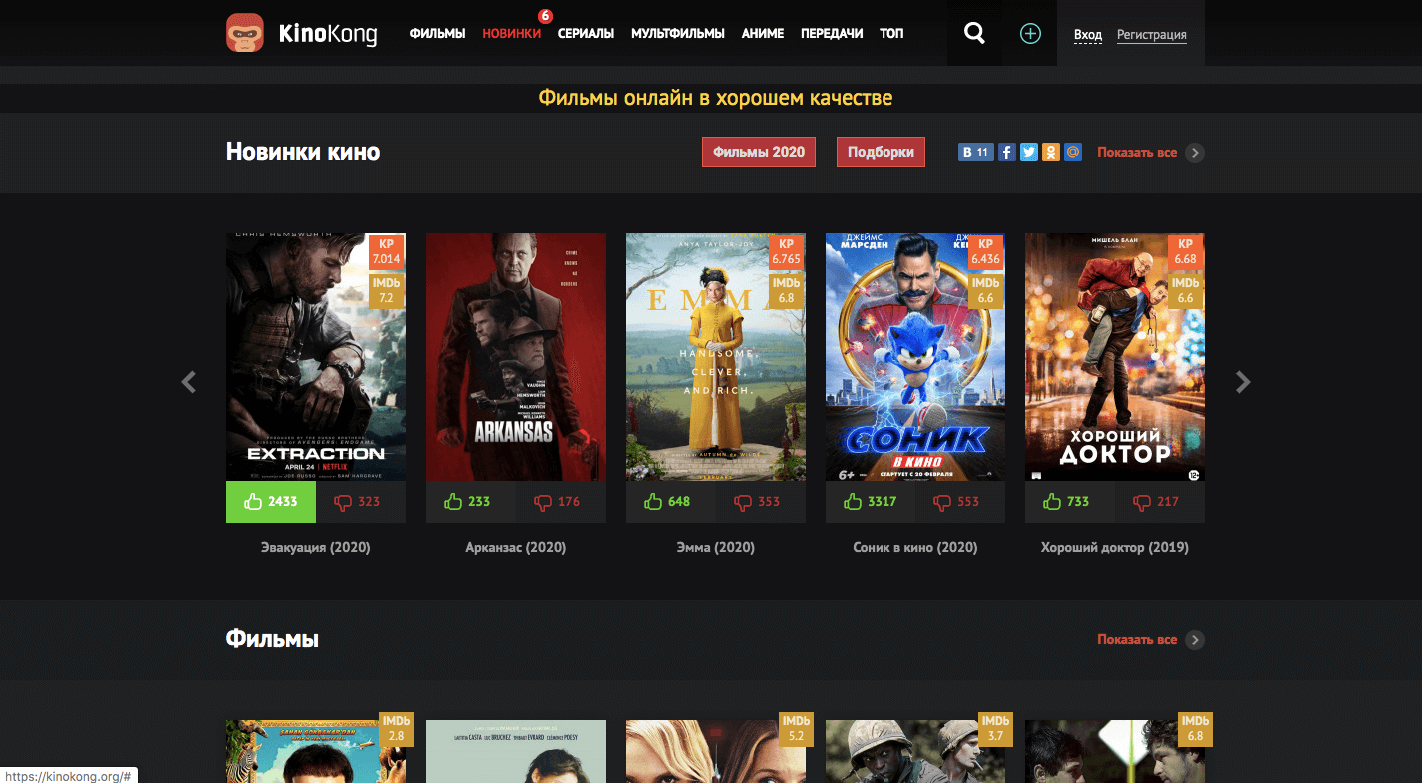Click the IMDb 5.2 badge in Фильмы row
Screen dimensions: 1422x783
796,729
